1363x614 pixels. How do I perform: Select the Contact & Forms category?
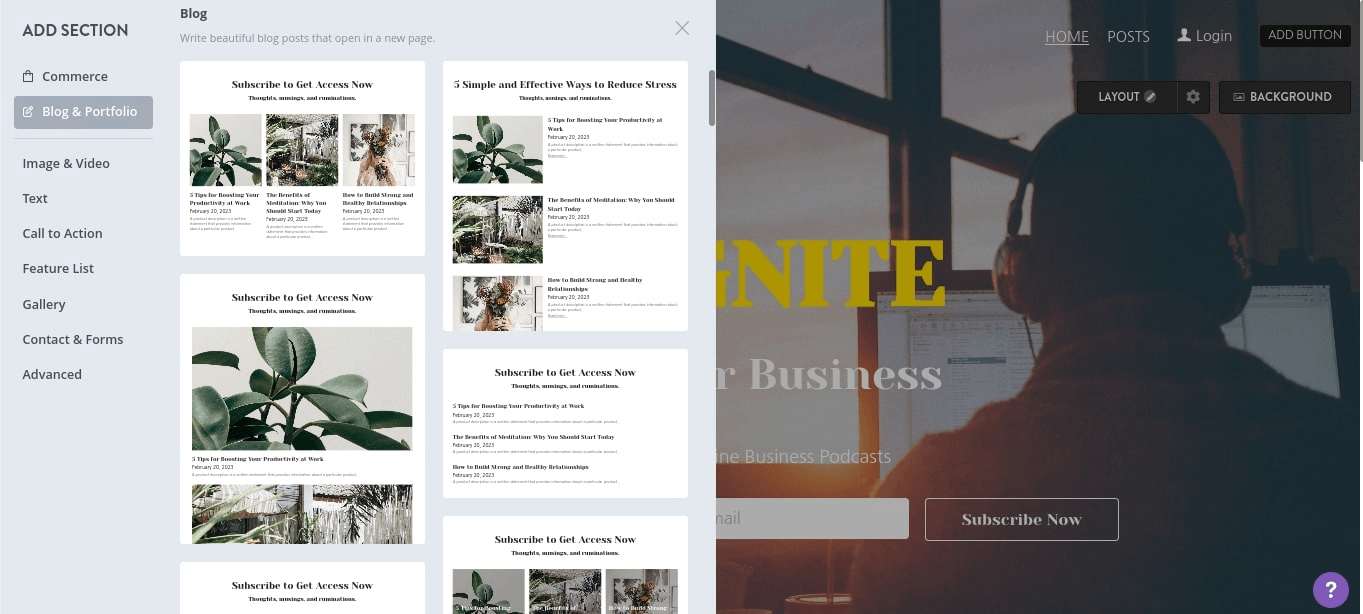pyautogui.click(x=73, y=339)
